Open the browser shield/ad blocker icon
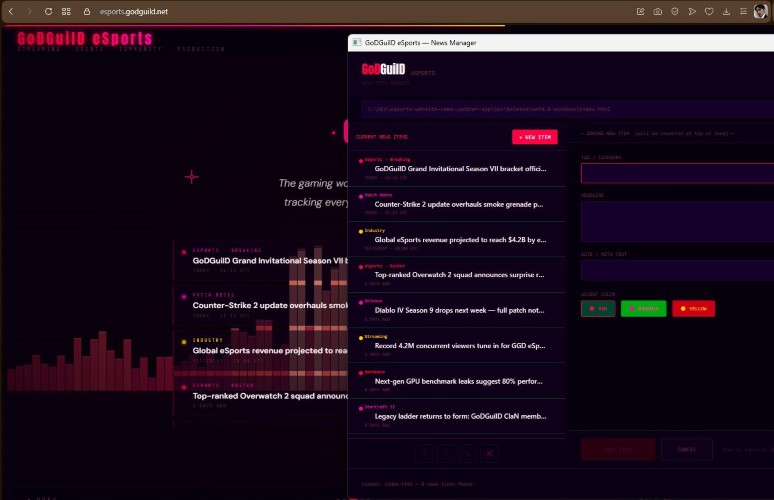The height and width of the screenshot is (500, 774). (675, 11)
